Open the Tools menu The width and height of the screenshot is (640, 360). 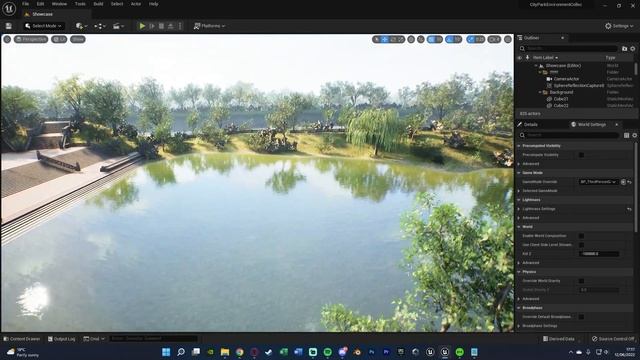point(80,4)
